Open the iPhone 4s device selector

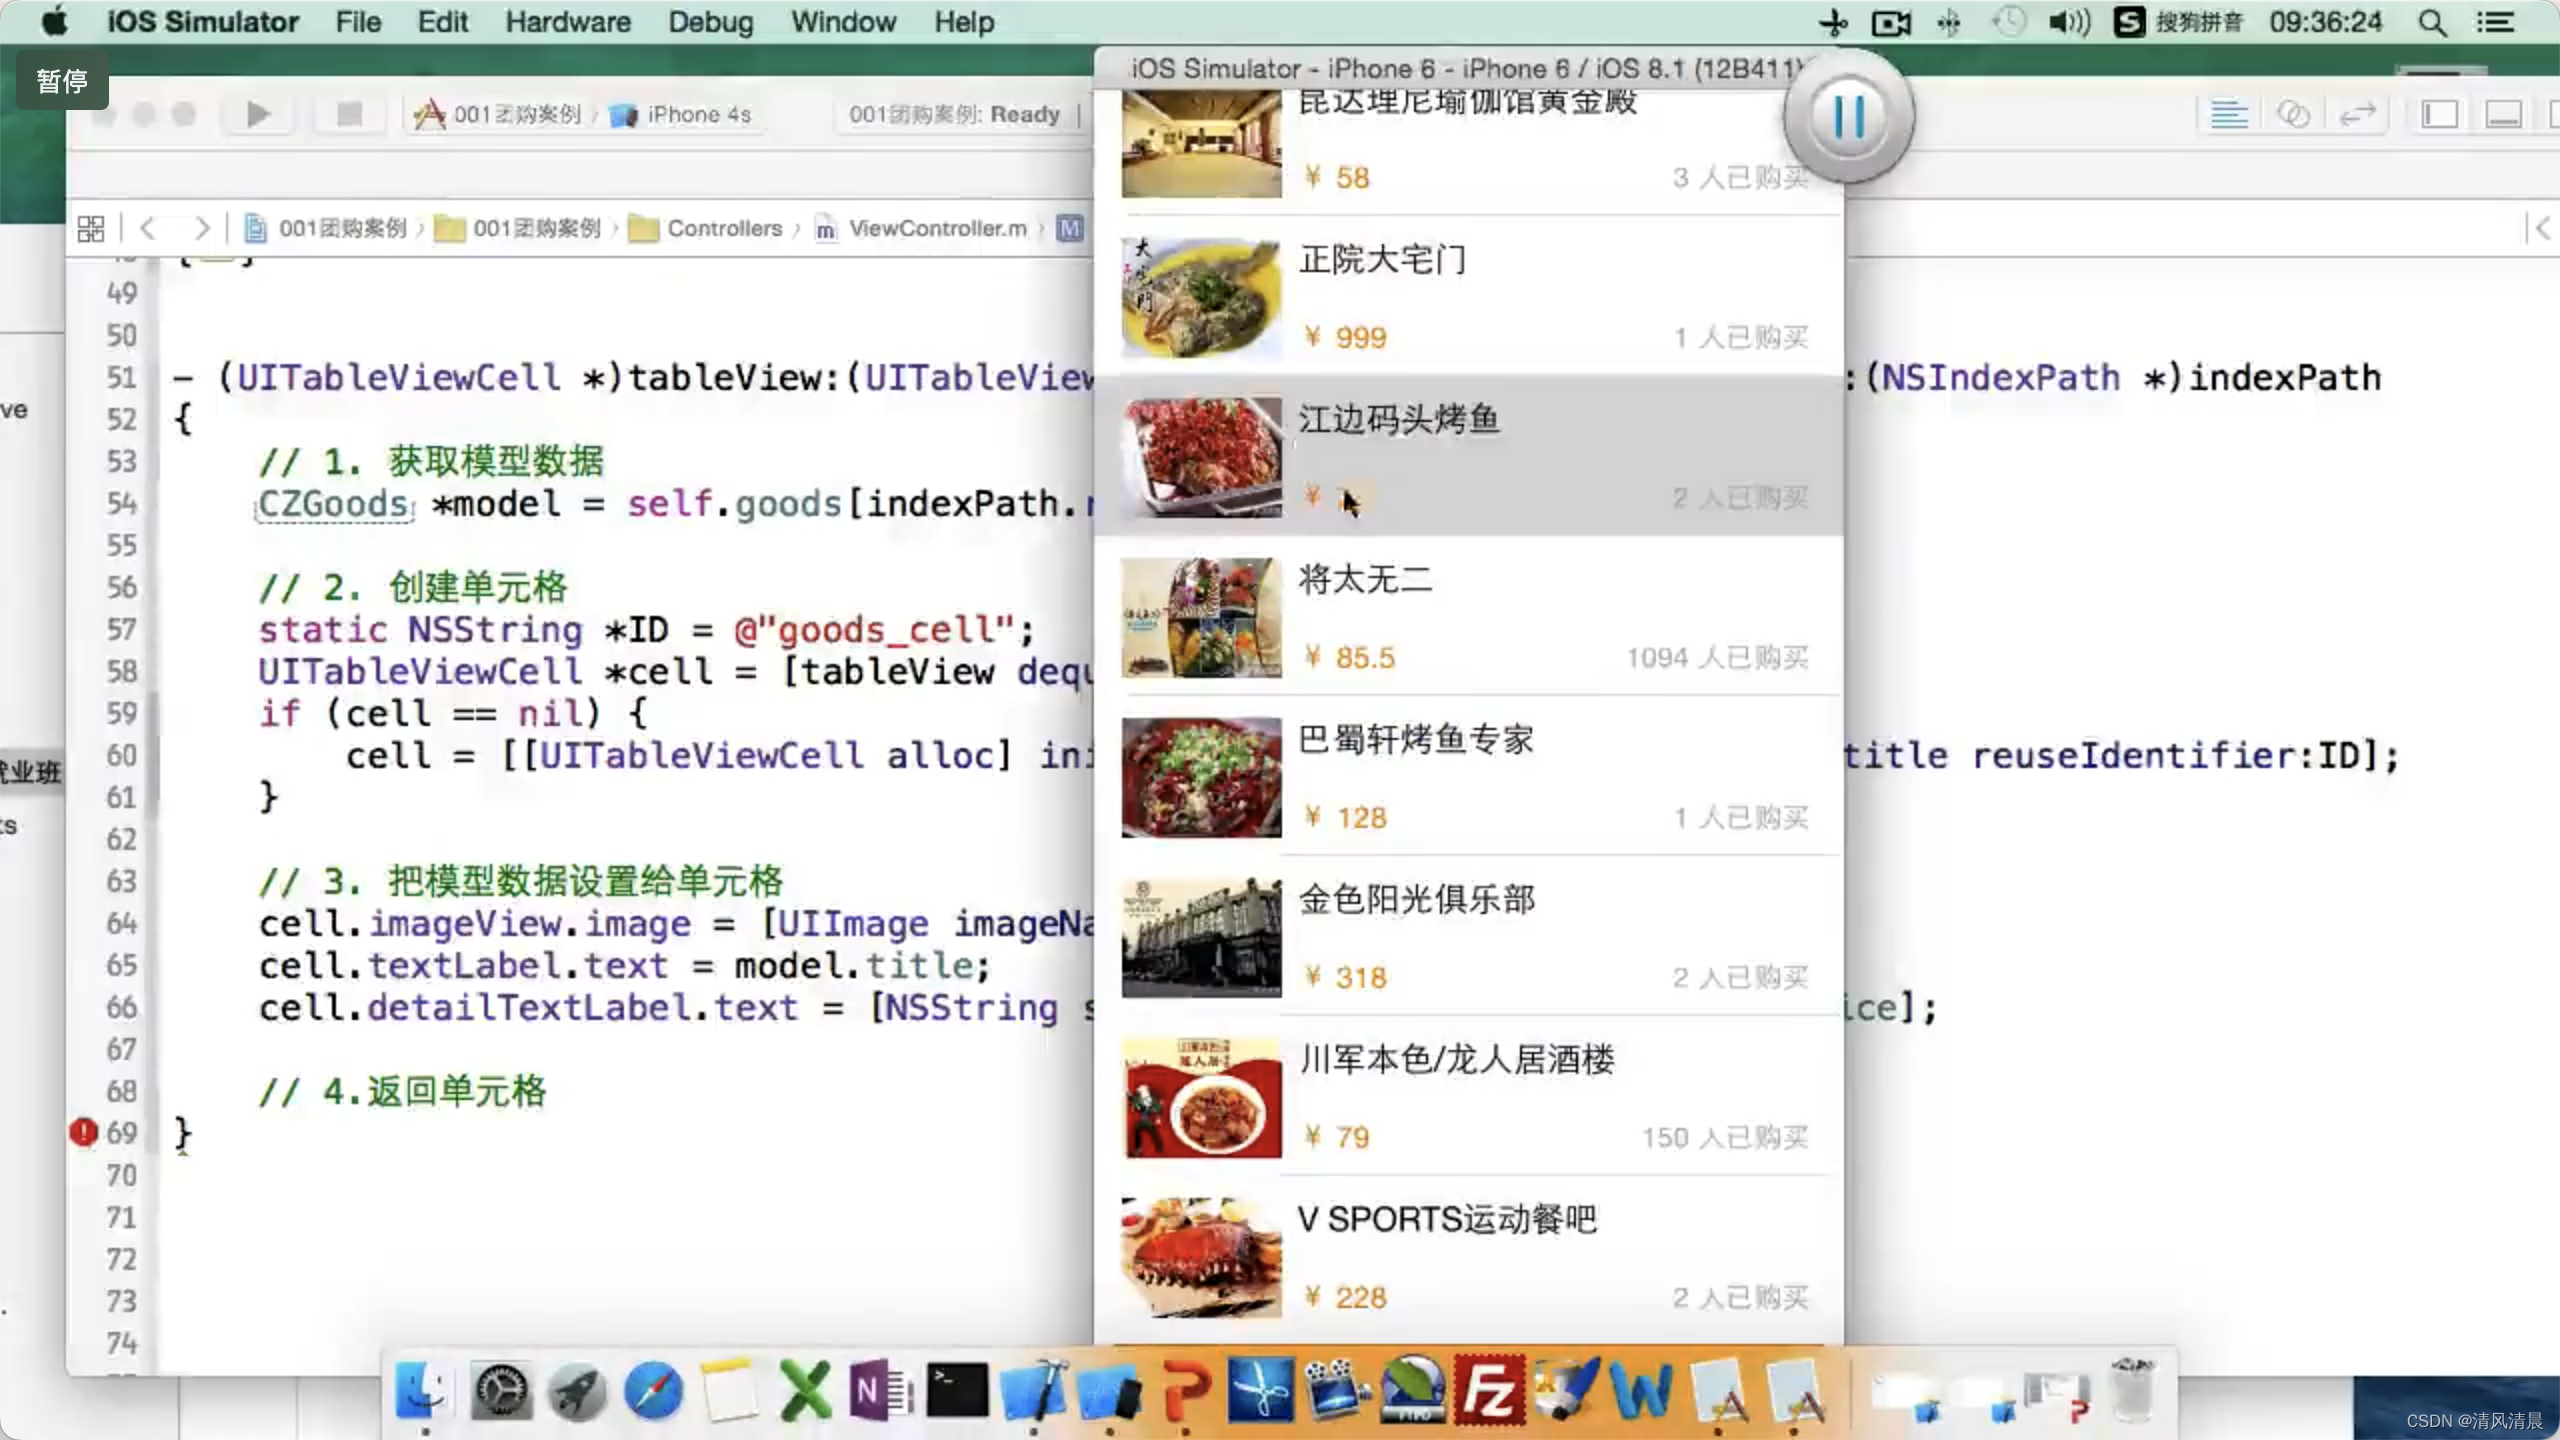click(697, 115)
